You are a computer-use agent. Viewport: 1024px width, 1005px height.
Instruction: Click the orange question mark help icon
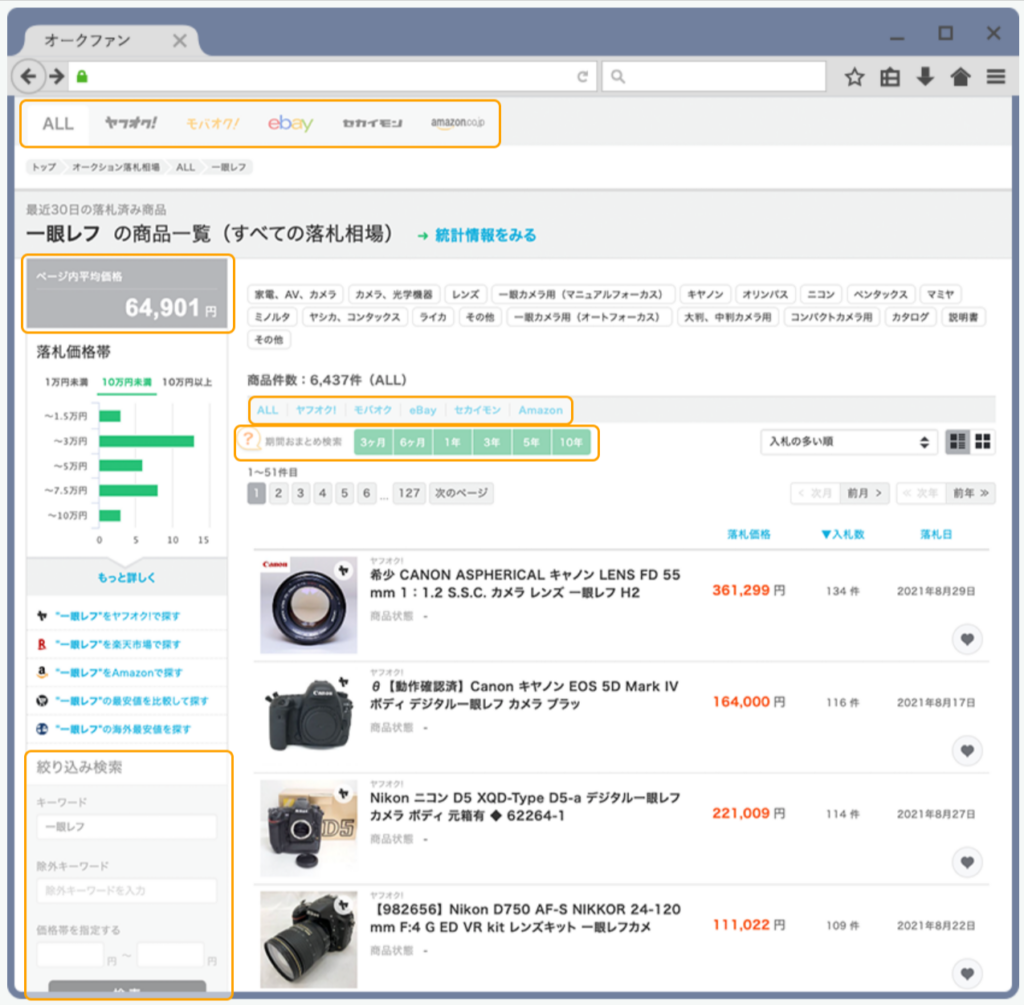pyautogui.click(x=248, y=441)
